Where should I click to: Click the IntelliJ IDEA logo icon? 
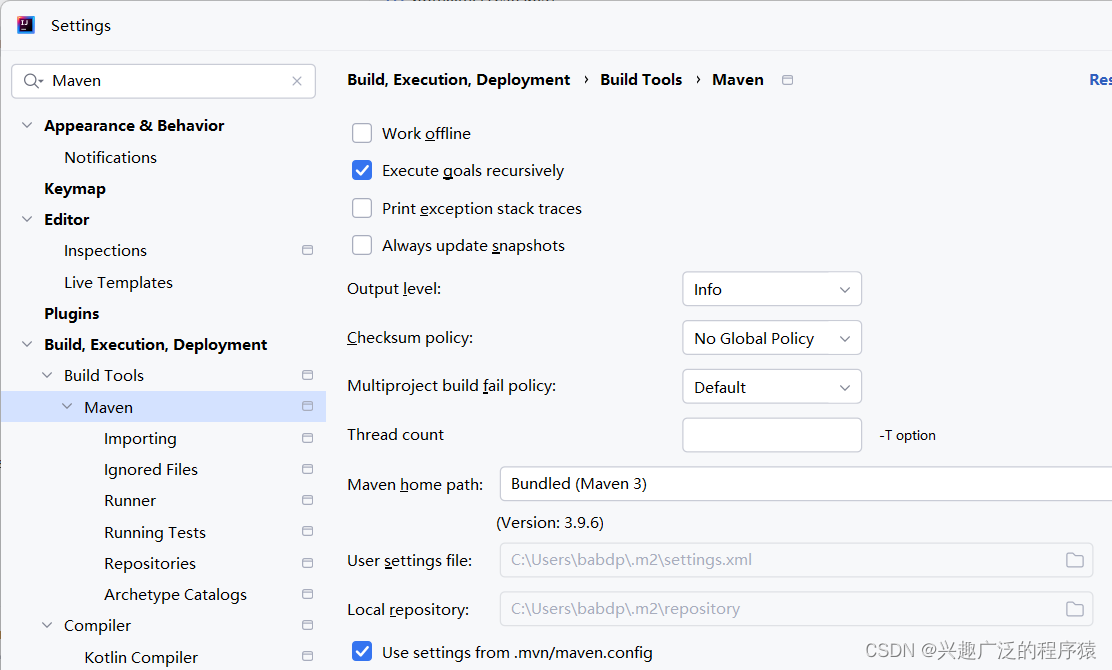26,26
